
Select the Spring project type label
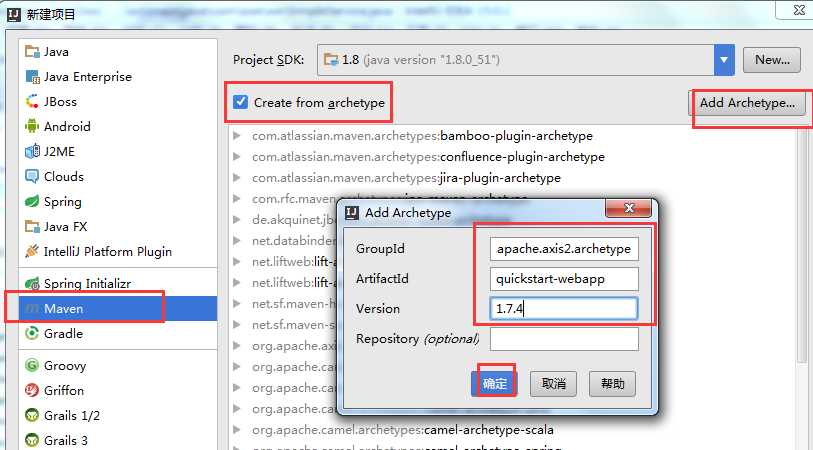(x=63, y=202)
